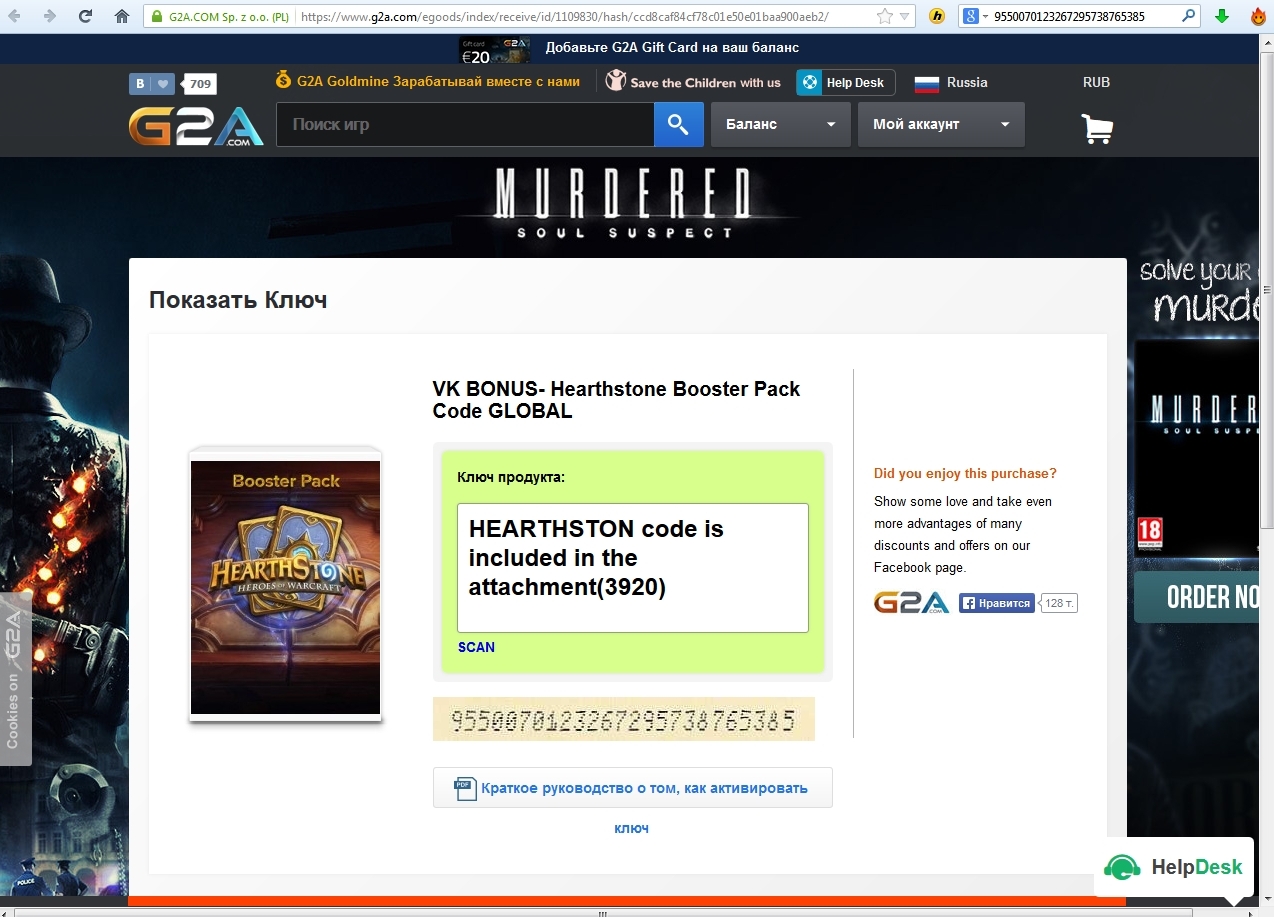Open downloads with the green arrow icon
The image size is (1274, 917).
pos(1221,17)
